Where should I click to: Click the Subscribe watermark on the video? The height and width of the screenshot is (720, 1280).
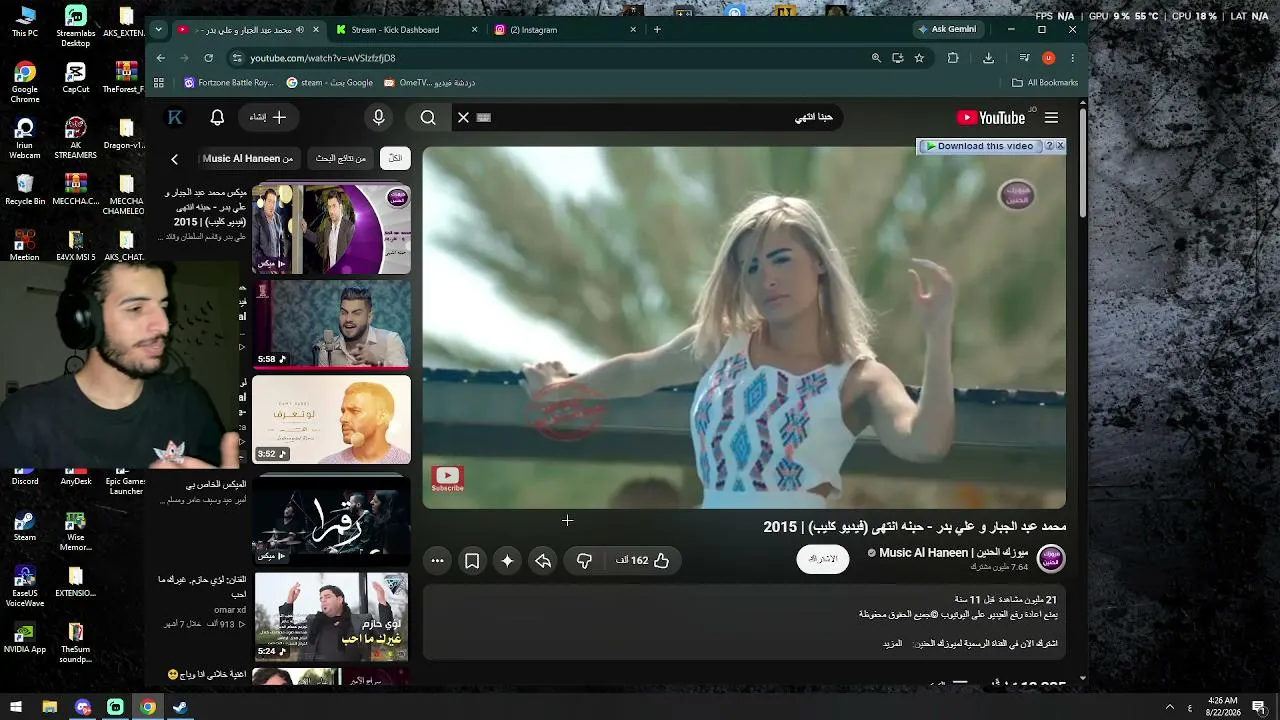click(x=447, y=479)
